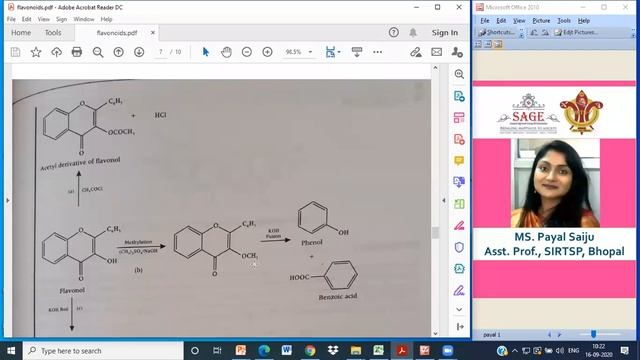Open the Edit menu in Acrobat

[x=27, y=19]
